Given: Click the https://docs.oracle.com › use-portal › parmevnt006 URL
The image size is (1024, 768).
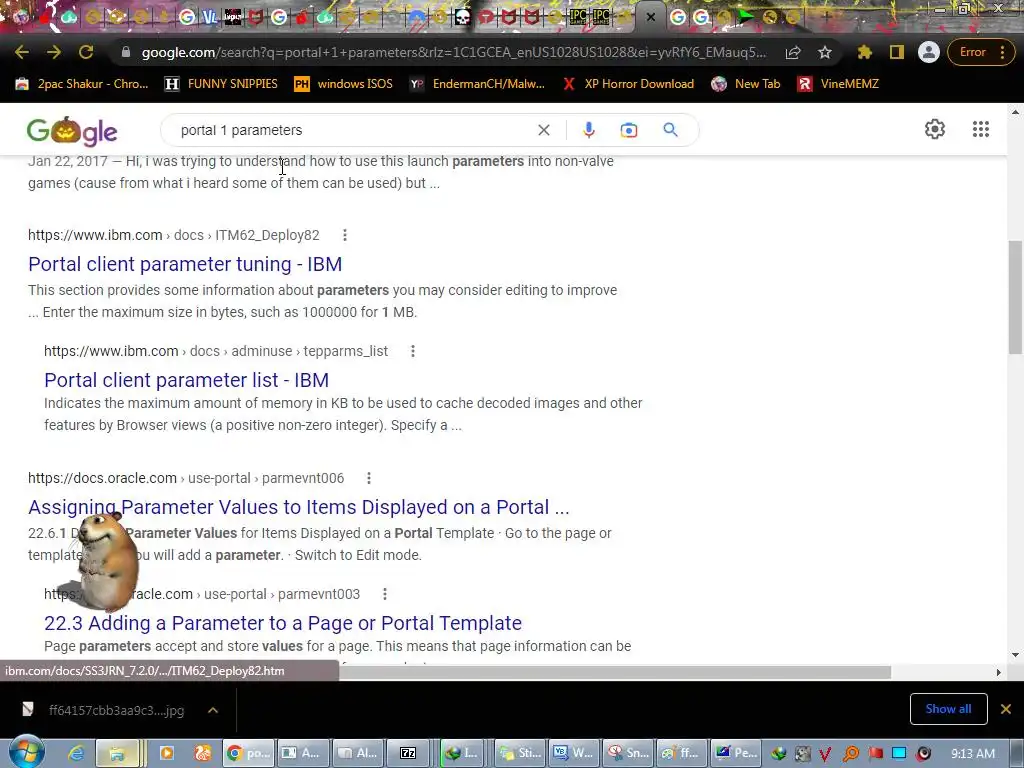Looking at the screenshot, I should (x=186, y=478).
